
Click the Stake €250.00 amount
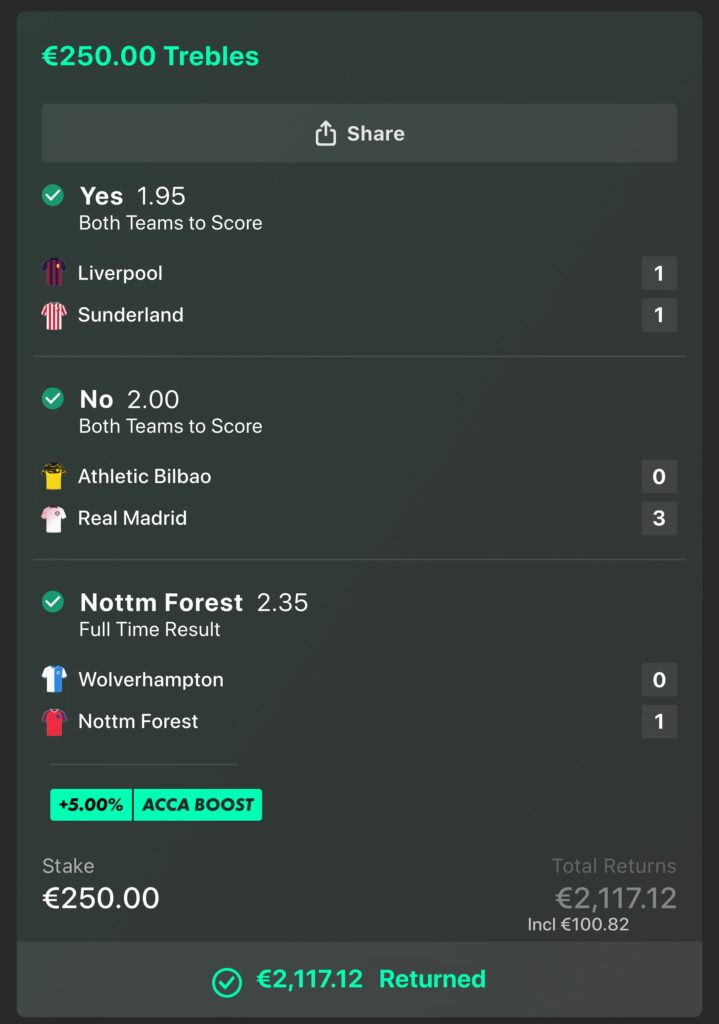[x=101, y=898]
